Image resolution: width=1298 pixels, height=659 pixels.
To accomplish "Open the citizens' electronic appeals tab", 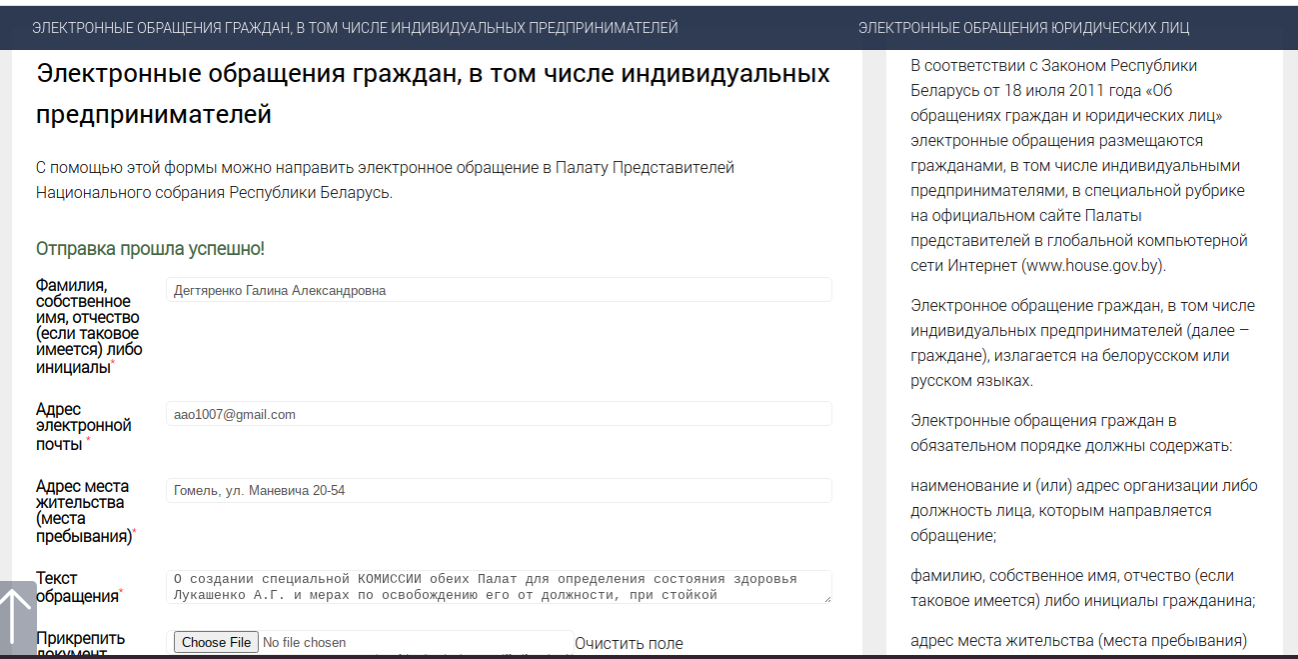I will [x=354, y=28].
